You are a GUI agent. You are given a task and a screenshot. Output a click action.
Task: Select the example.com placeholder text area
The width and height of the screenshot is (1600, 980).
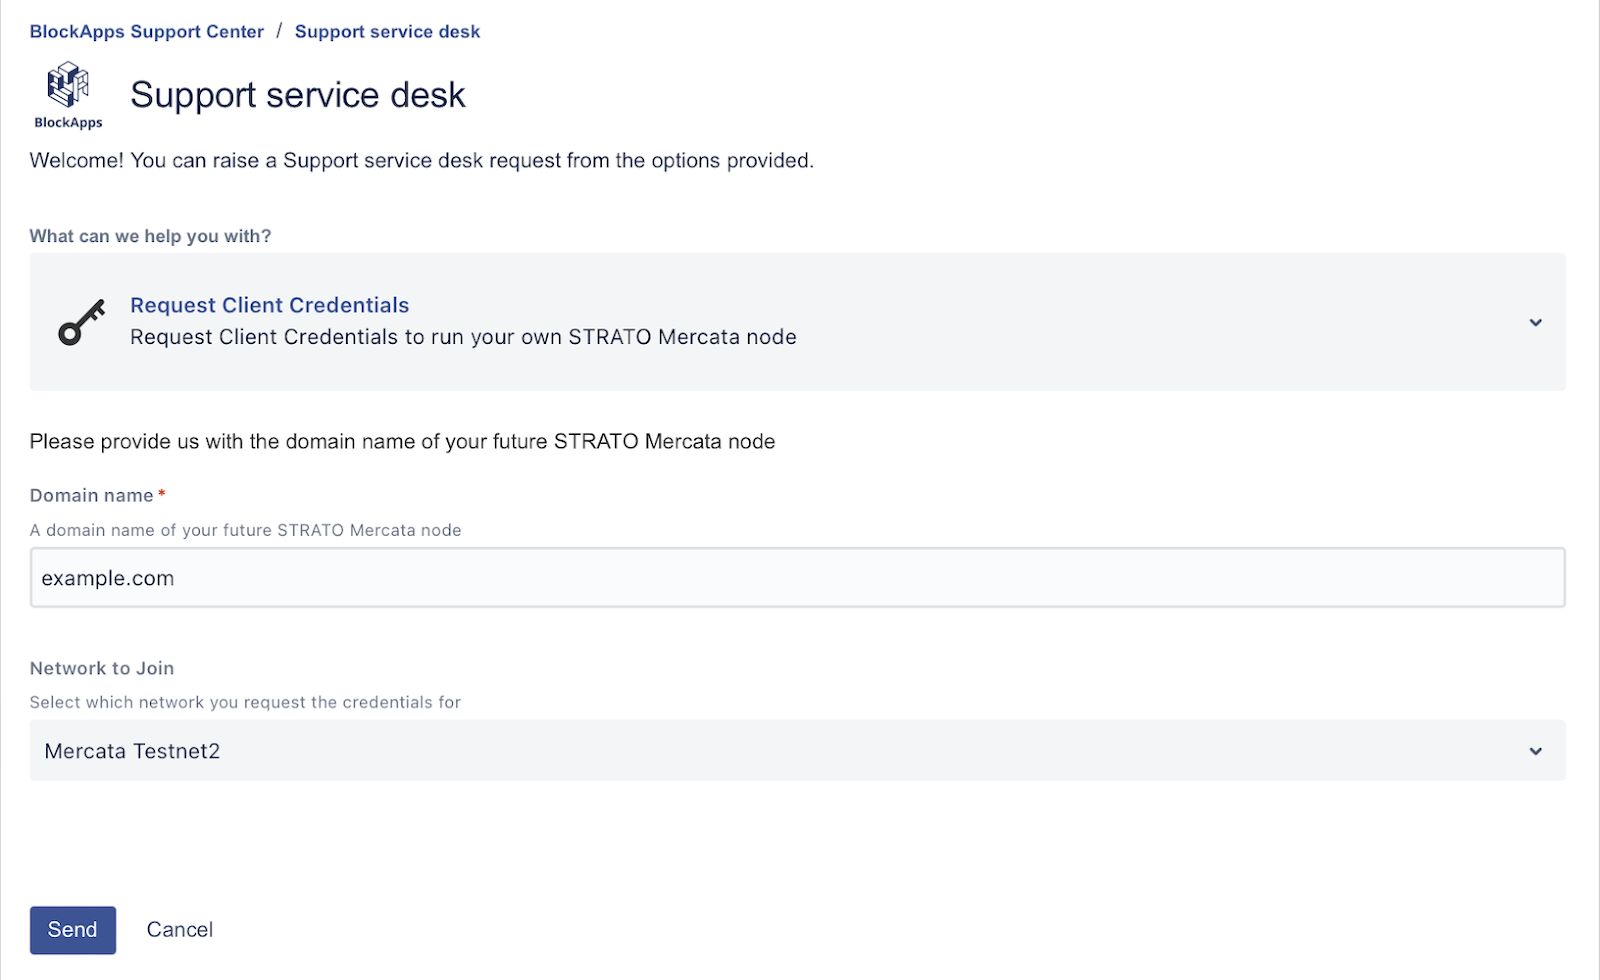[x=107, y=577]
